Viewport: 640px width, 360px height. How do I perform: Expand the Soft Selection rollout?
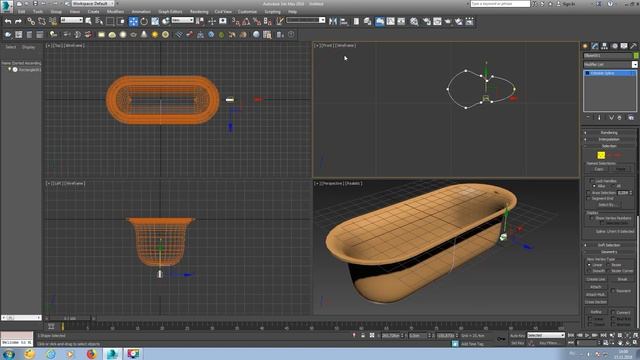pos(609,245)
